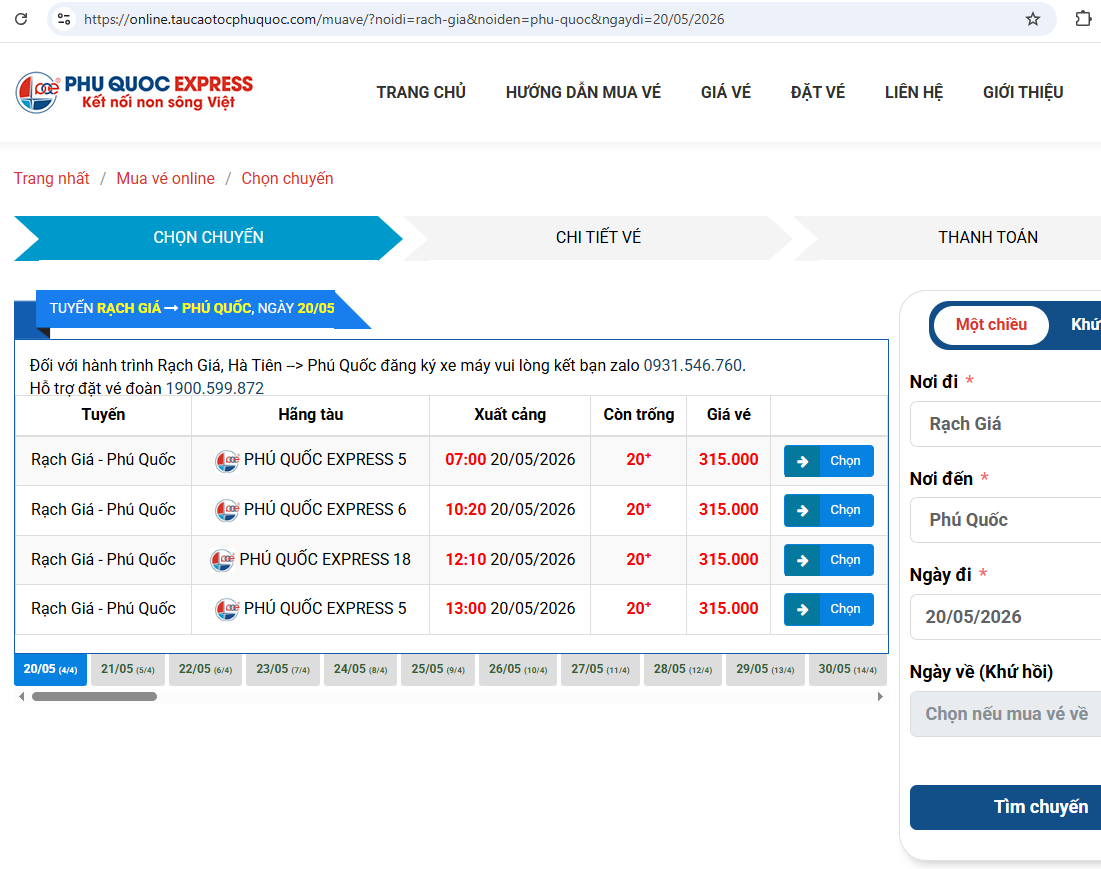This screenshot has width=1101, height=869.
Task: Select the 22/05 date tab
Action: 205,670
